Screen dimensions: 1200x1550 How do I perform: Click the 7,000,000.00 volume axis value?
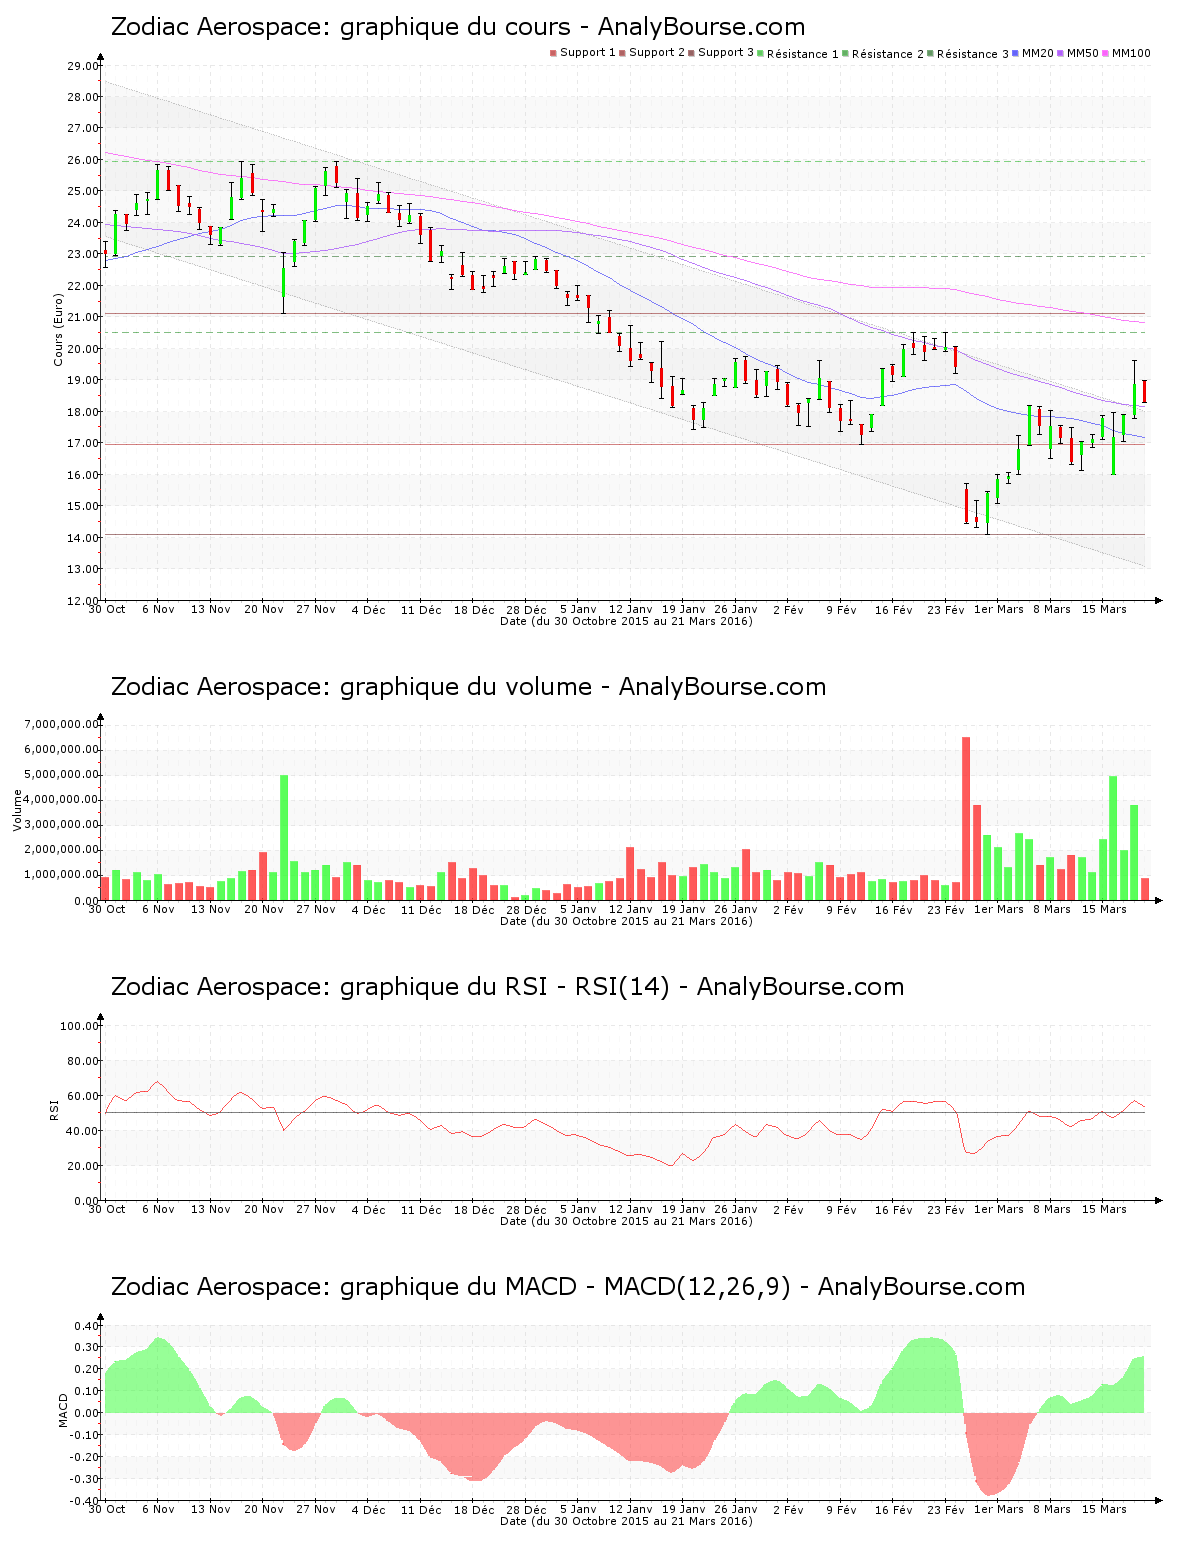tap(61, 724)
